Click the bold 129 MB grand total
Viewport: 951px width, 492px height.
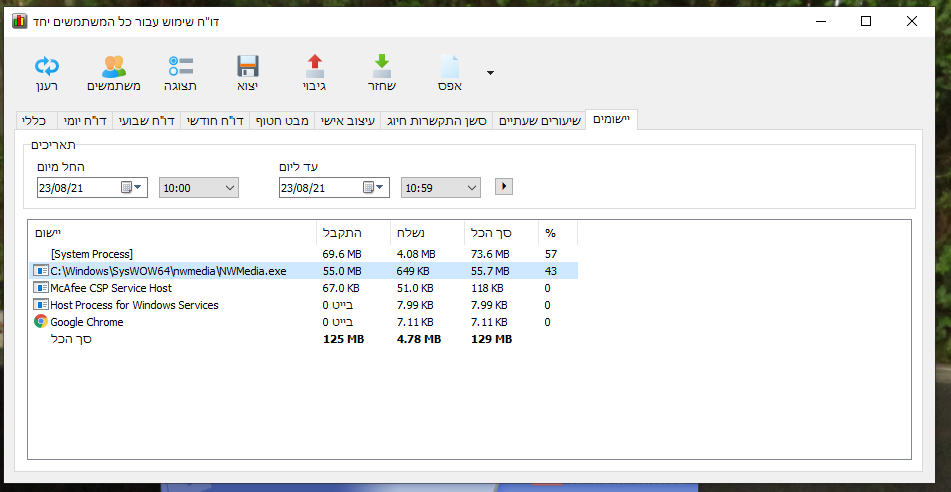(x=492, y=340)
